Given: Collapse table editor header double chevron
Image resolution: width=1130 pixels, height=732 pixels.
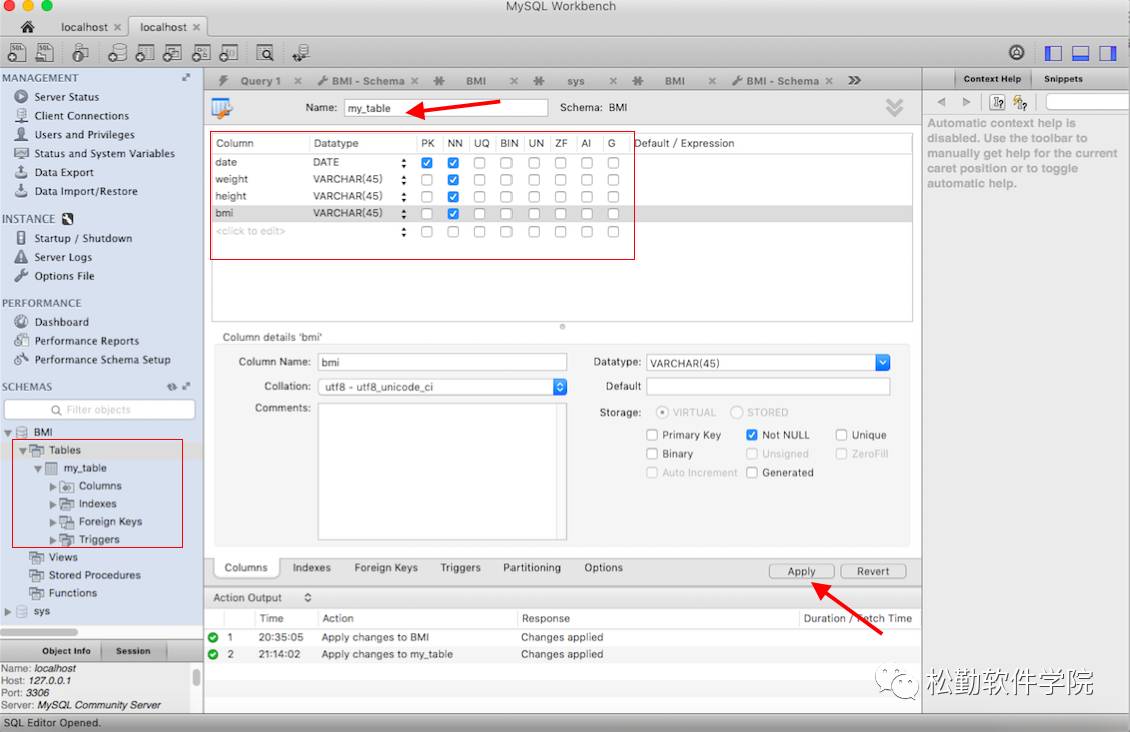Looking at the screenshot, I should pyautogui.click(x=894, y=107).
